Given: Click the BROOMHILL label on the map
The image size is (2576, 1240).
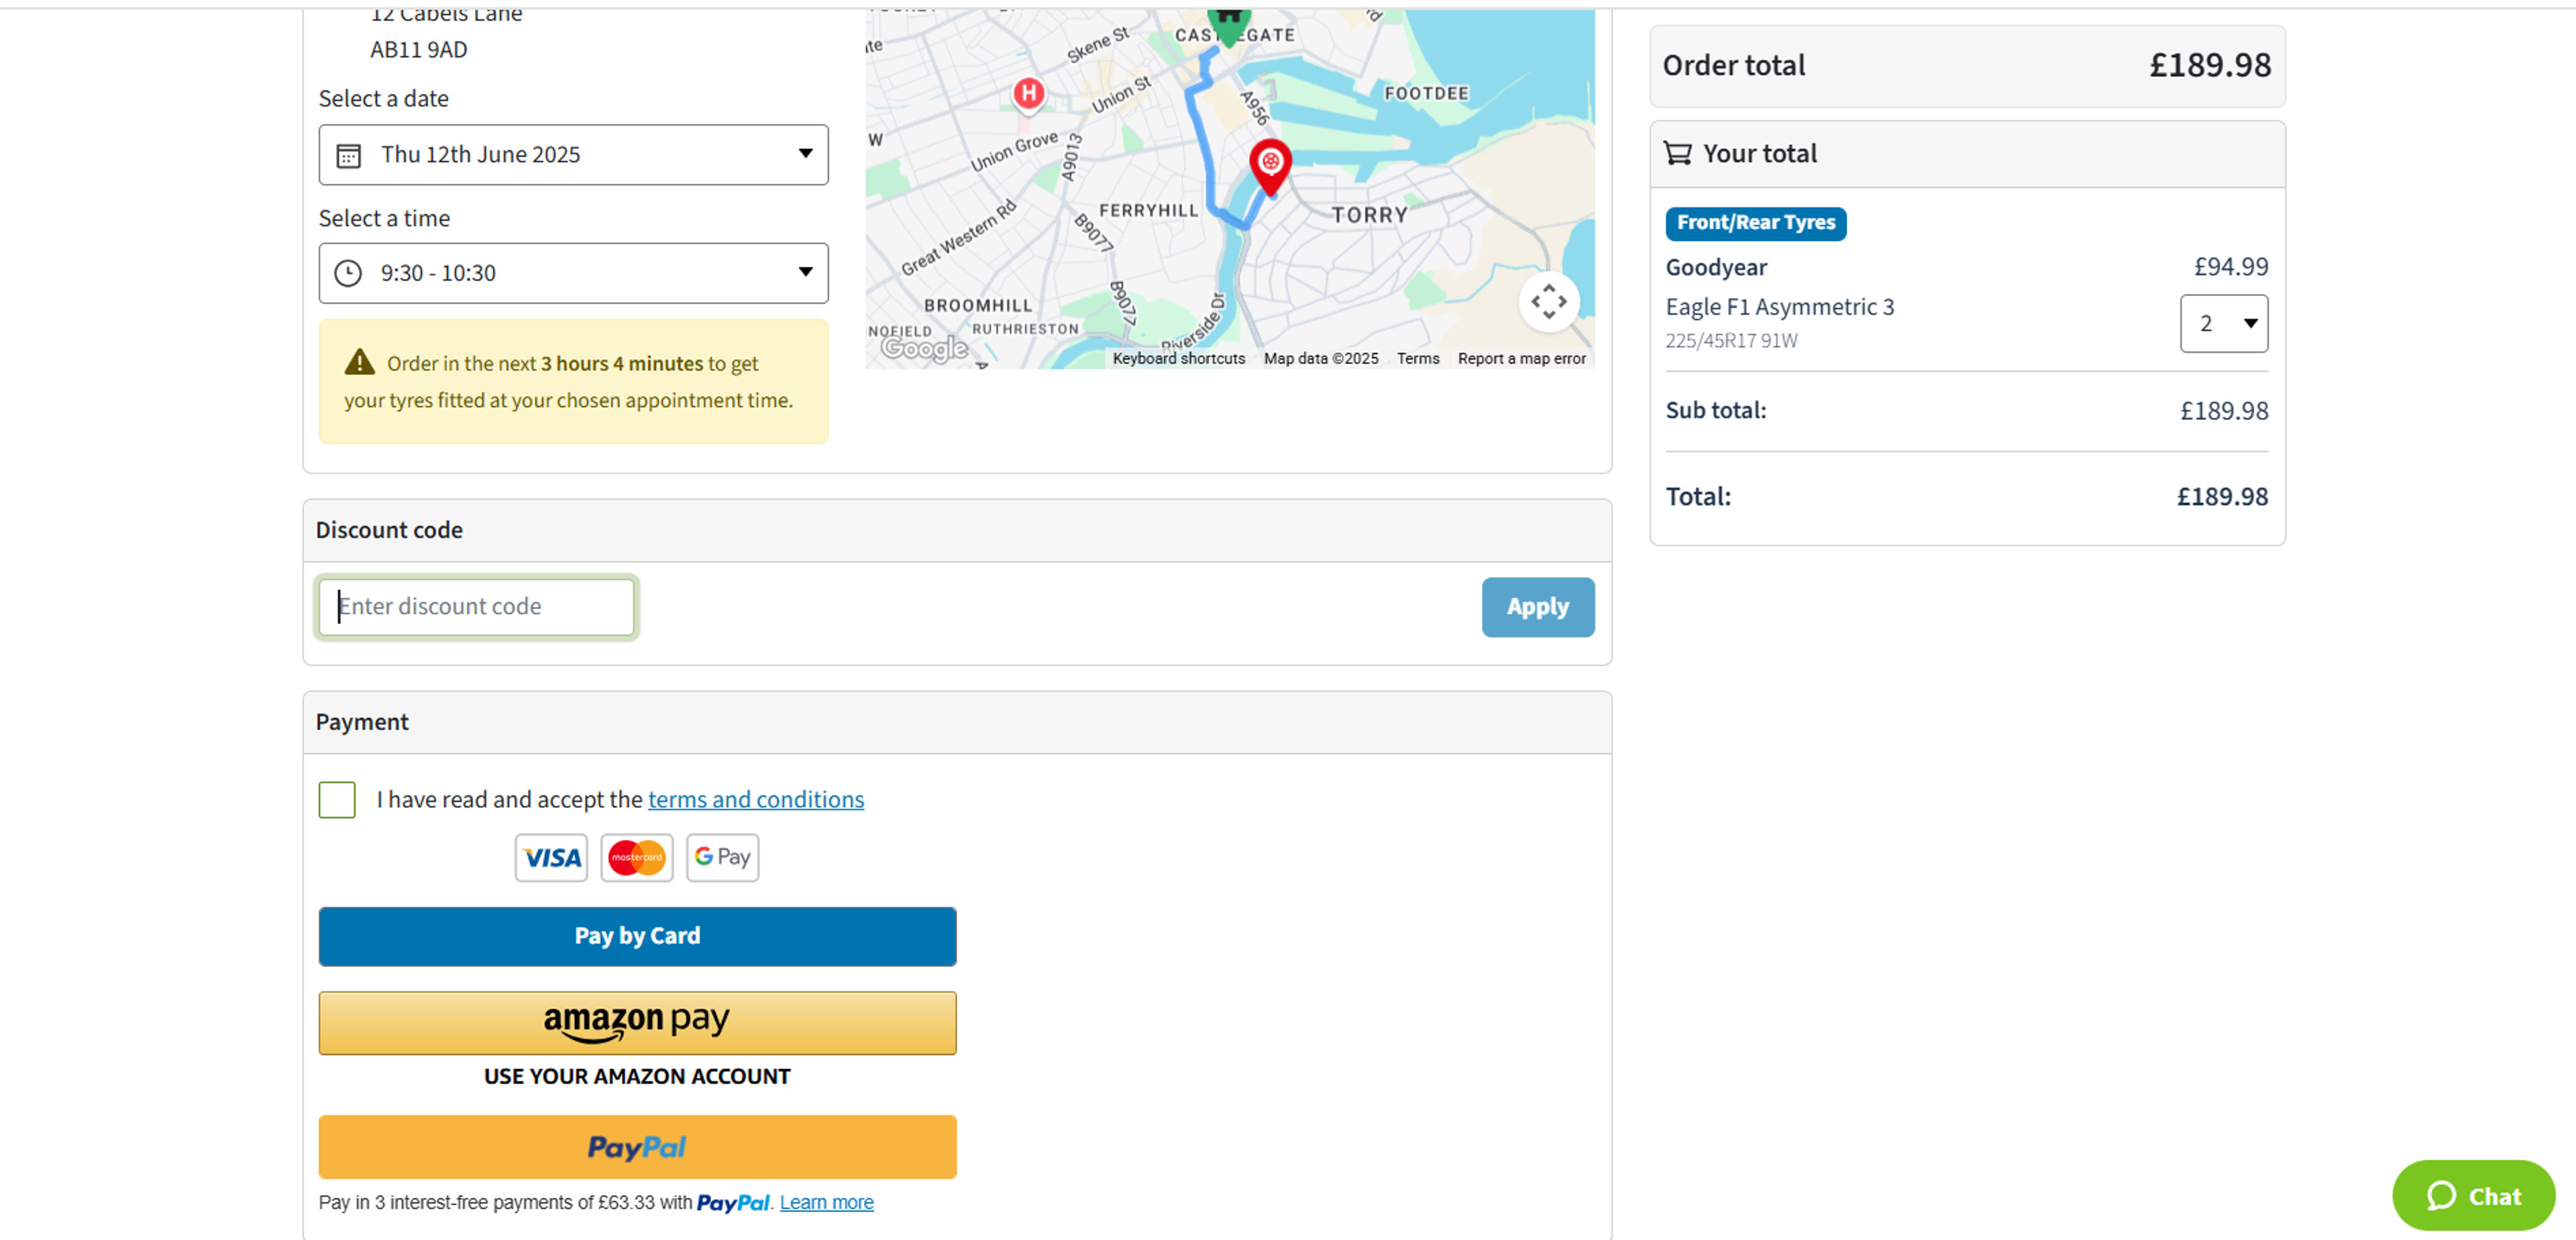Looking at the screenshot, I should 977,305.
